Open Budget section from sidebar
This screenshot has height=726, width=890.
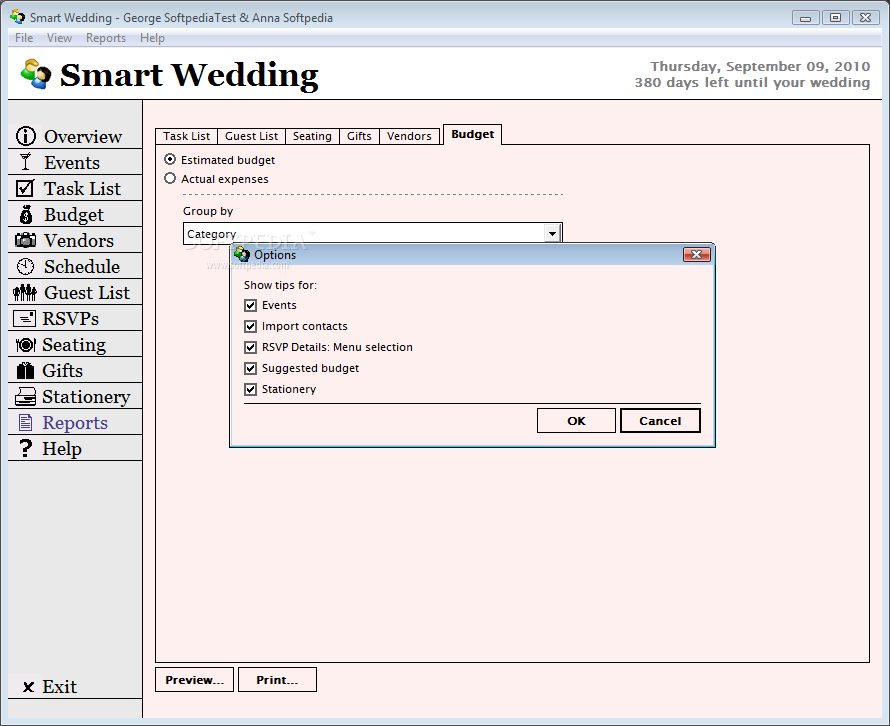pos(74,215)
